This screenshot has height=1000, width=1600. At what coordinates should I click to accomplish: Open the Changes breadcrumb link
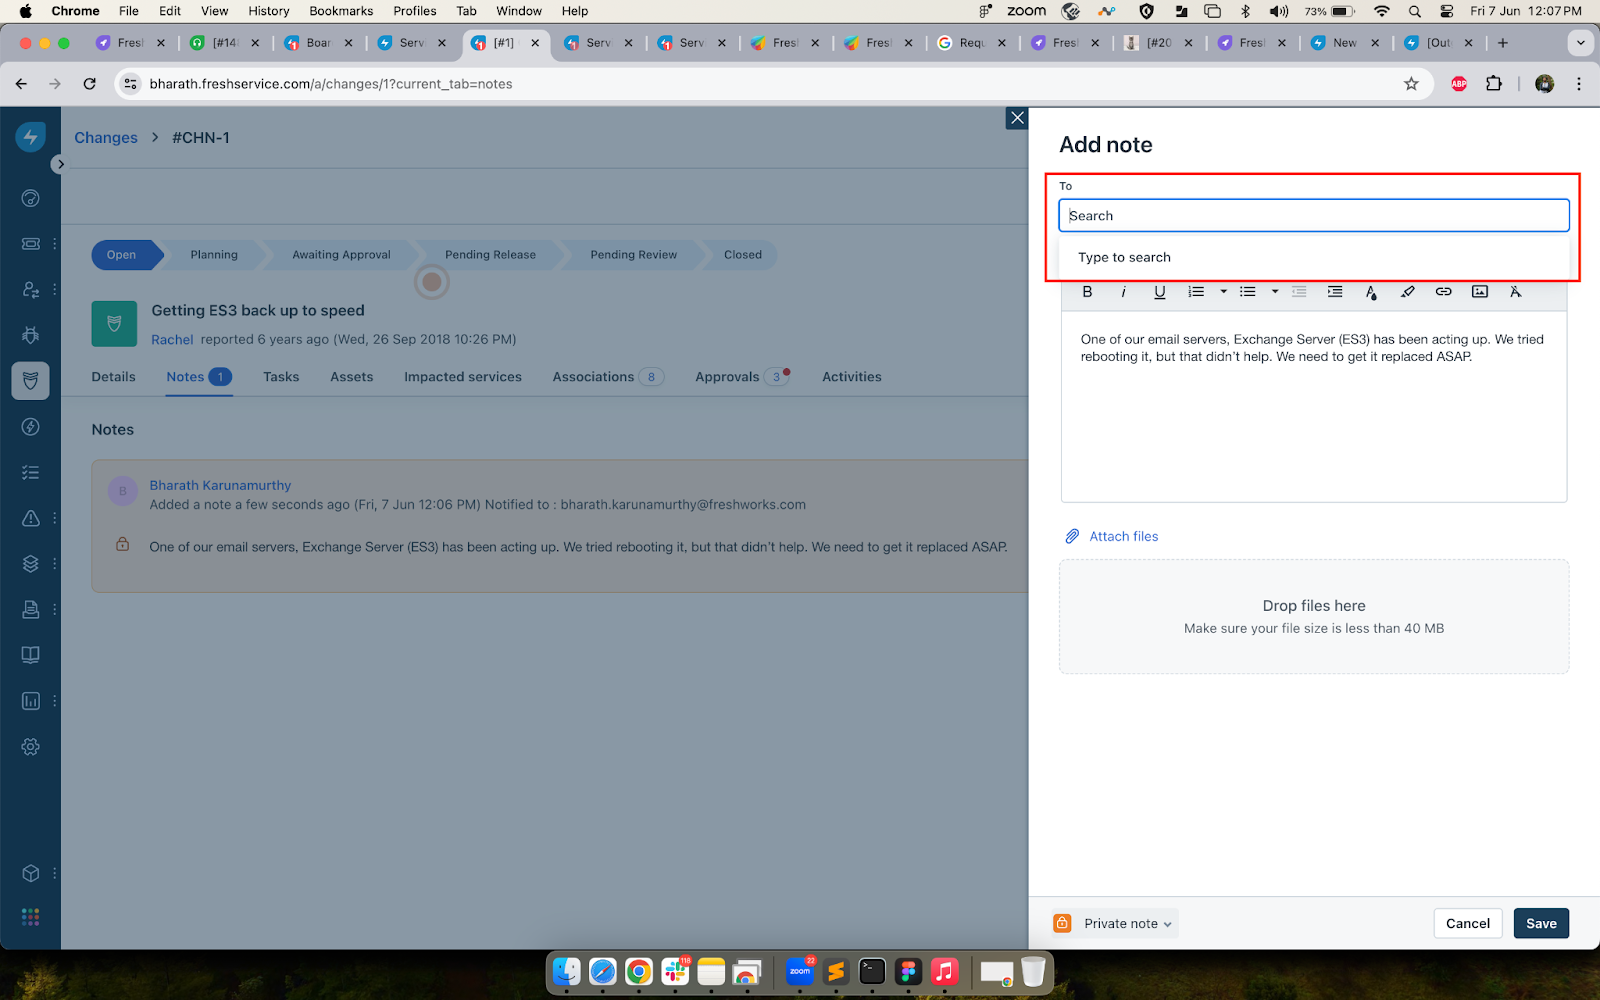(106, 138)
